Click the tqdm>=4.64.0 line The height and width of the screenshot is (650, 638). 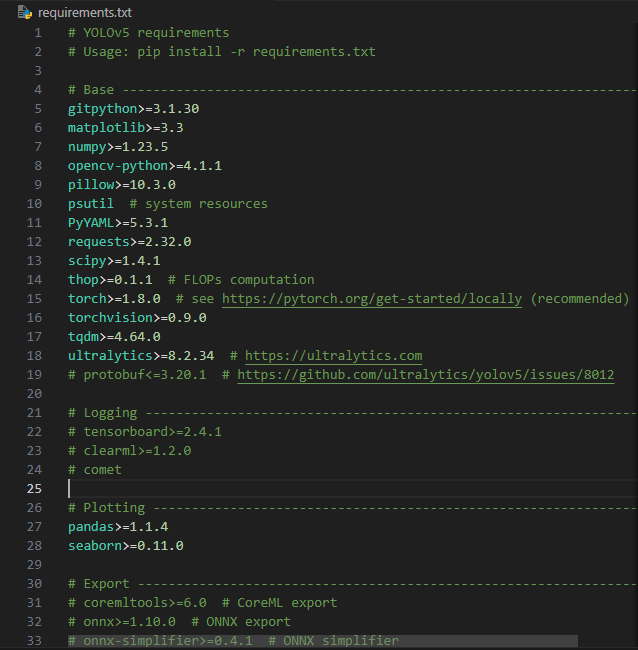click(x=114, y=337)
